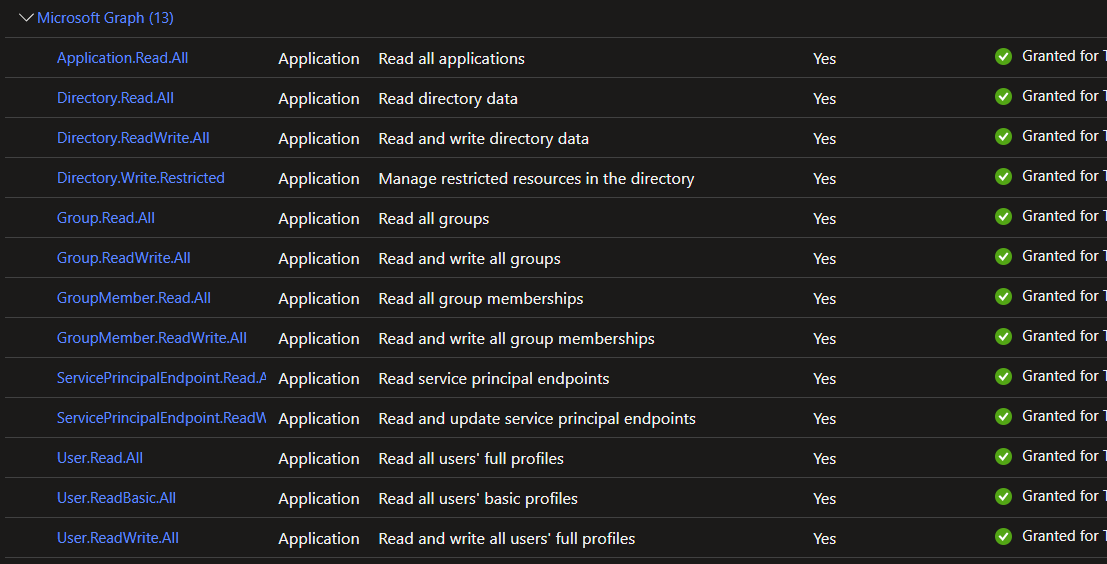This screenshot has height=564, width=1107.
Task: Click 'Yes' admin consent in Directory.ReadWrite.All row
Action: (824, 139)
